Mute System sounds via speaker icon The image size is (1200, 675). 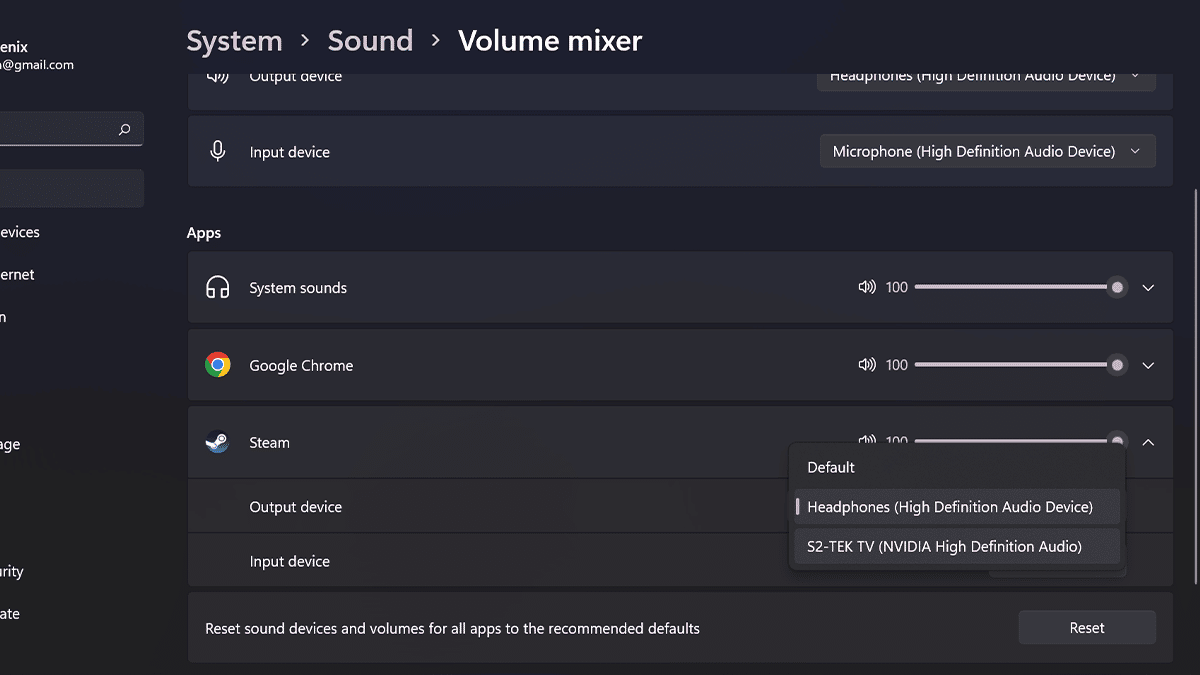pos(867,288)
